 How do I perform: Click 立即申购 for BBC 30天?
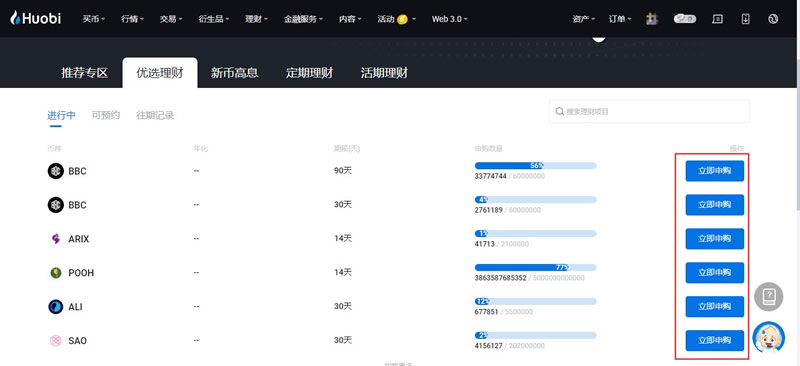pyautogui.click(x=714, y=205)
